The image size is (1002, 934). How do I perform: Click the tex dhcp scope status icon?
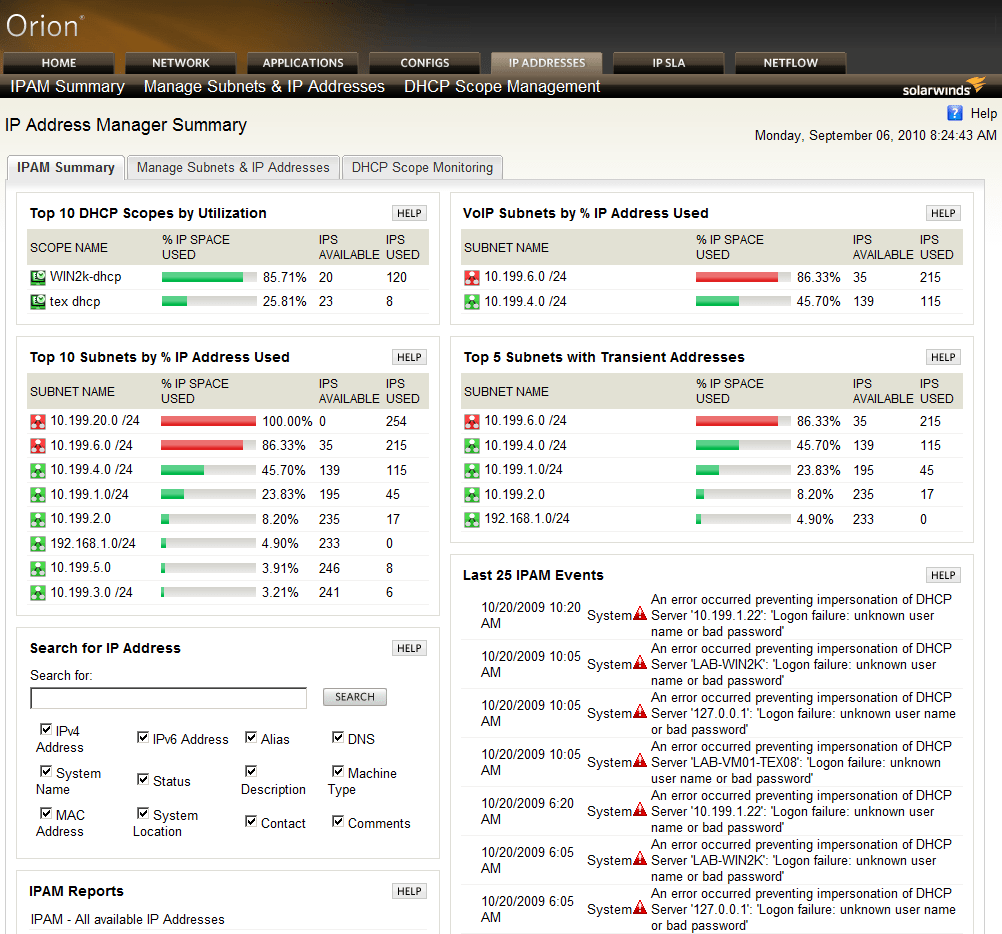click(x=37, y=301)
